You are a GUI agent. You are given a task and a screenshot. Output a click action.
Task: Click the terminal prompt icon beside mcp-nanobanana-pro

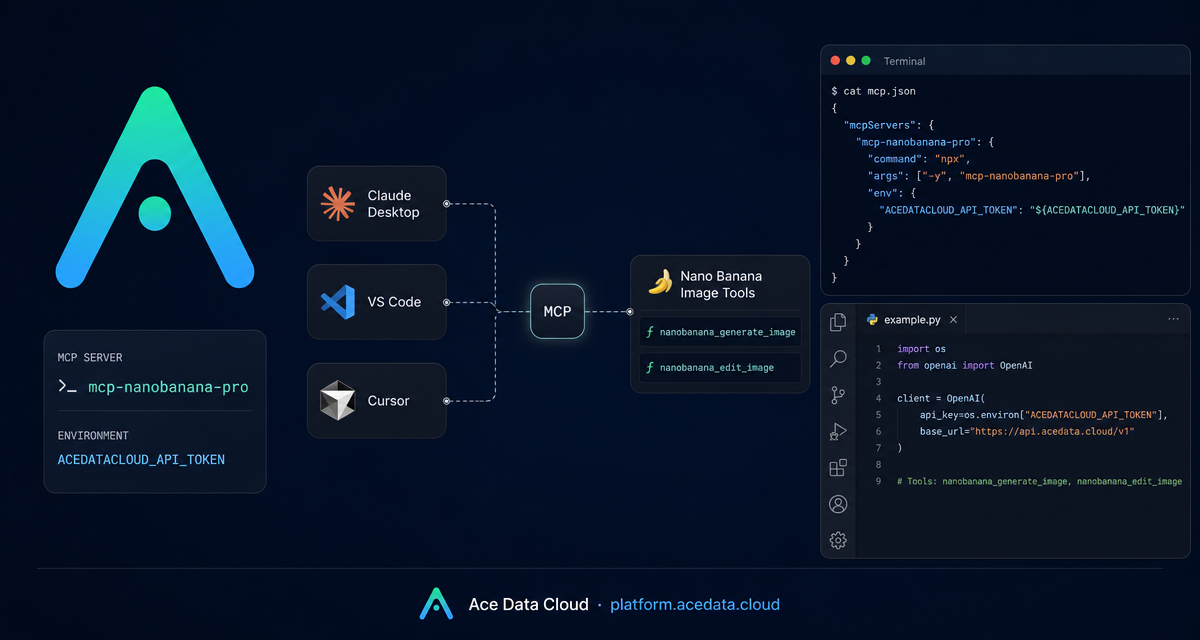[68, 386]
